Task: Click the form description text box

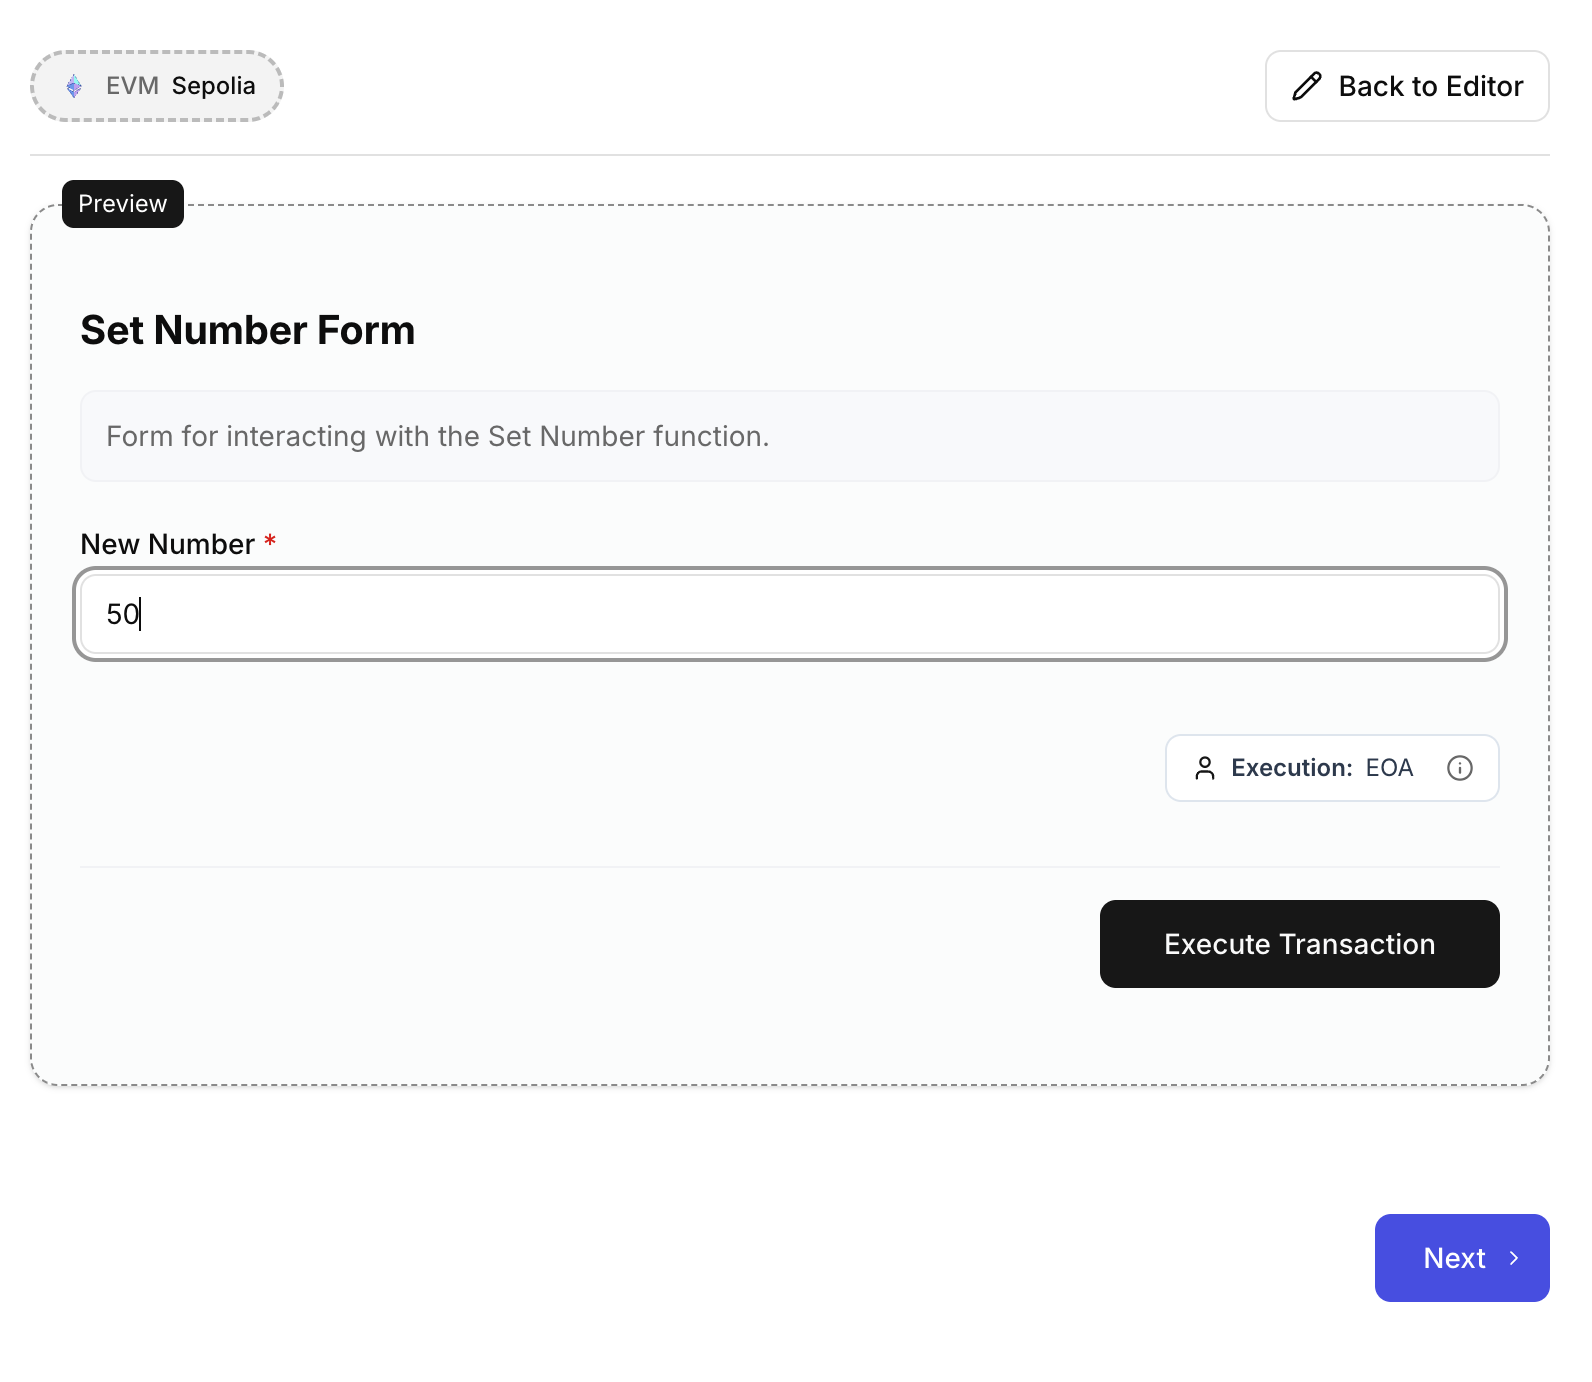Action: coord(790,436)
